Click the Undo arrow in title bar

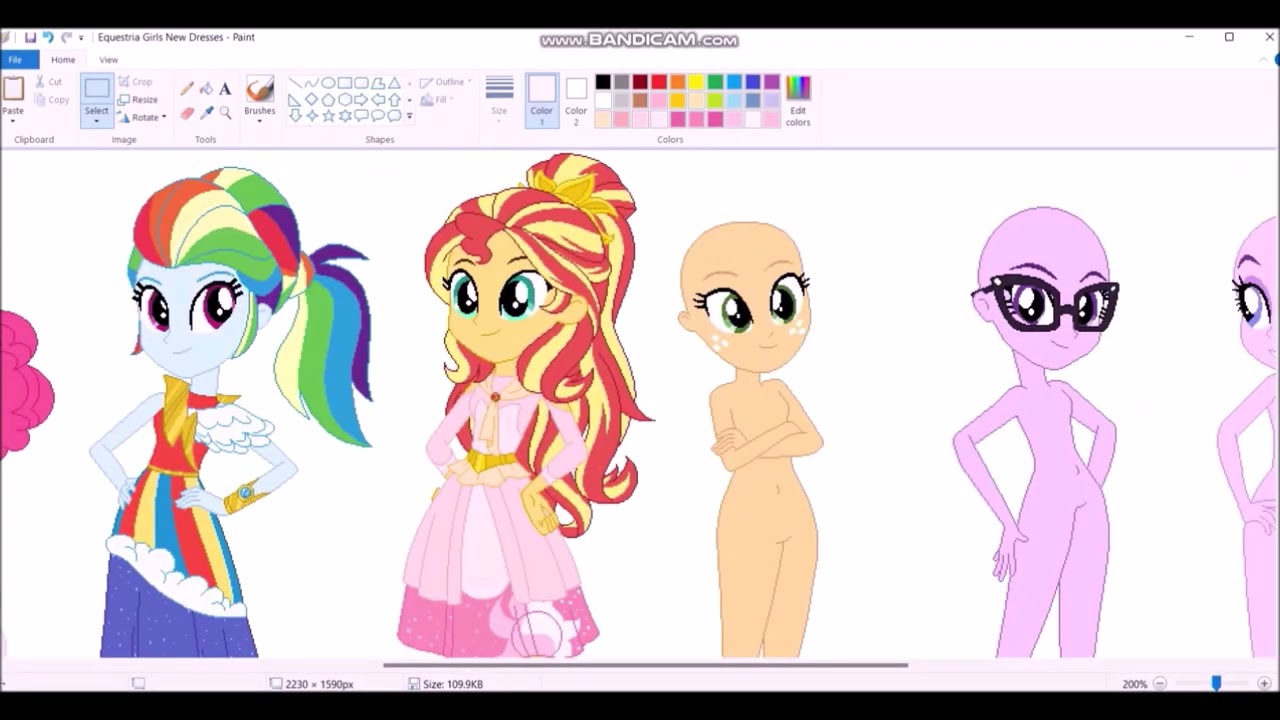tap(47, 37)
